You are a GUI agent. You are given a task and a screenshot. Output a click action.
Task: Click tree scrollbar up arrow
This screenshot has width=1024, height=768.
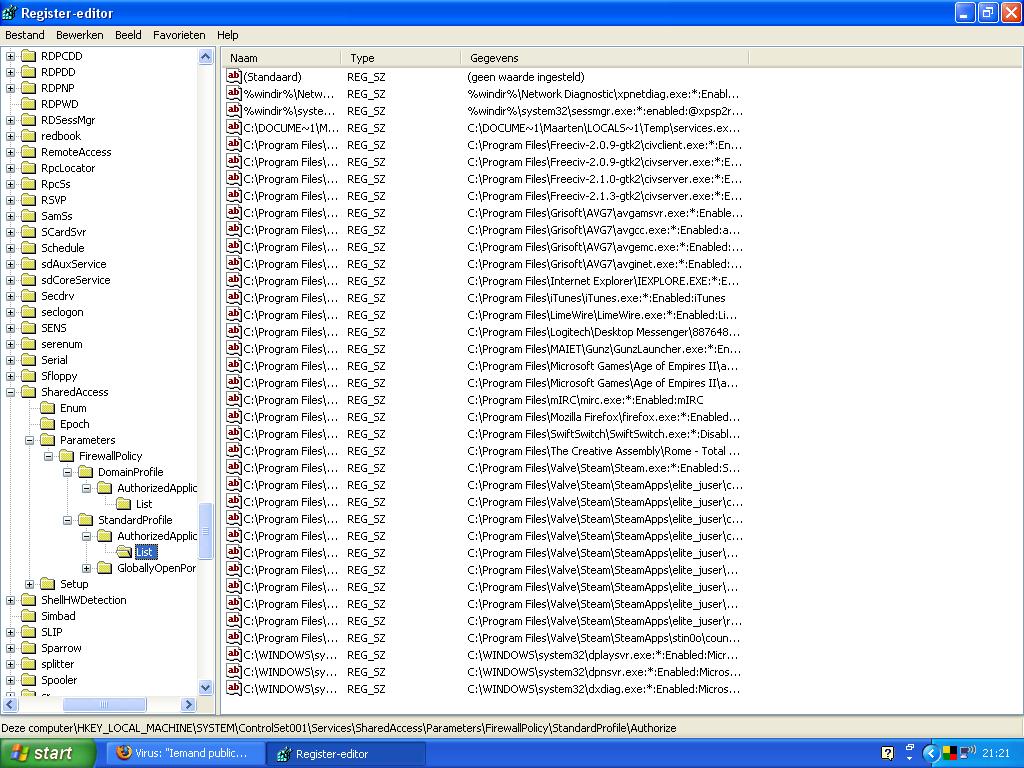(x=206, y=57)
